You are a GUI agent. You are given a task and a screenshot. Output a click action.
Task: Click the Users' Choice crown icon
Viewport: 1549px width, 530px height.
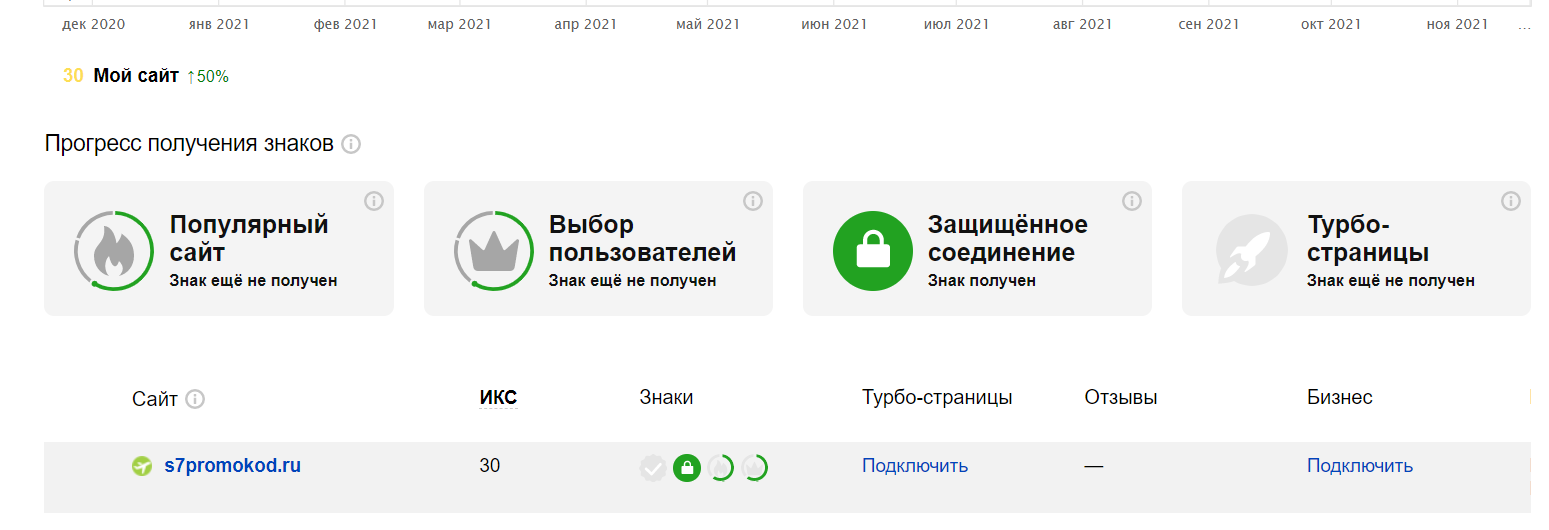[x=493, y=250]
